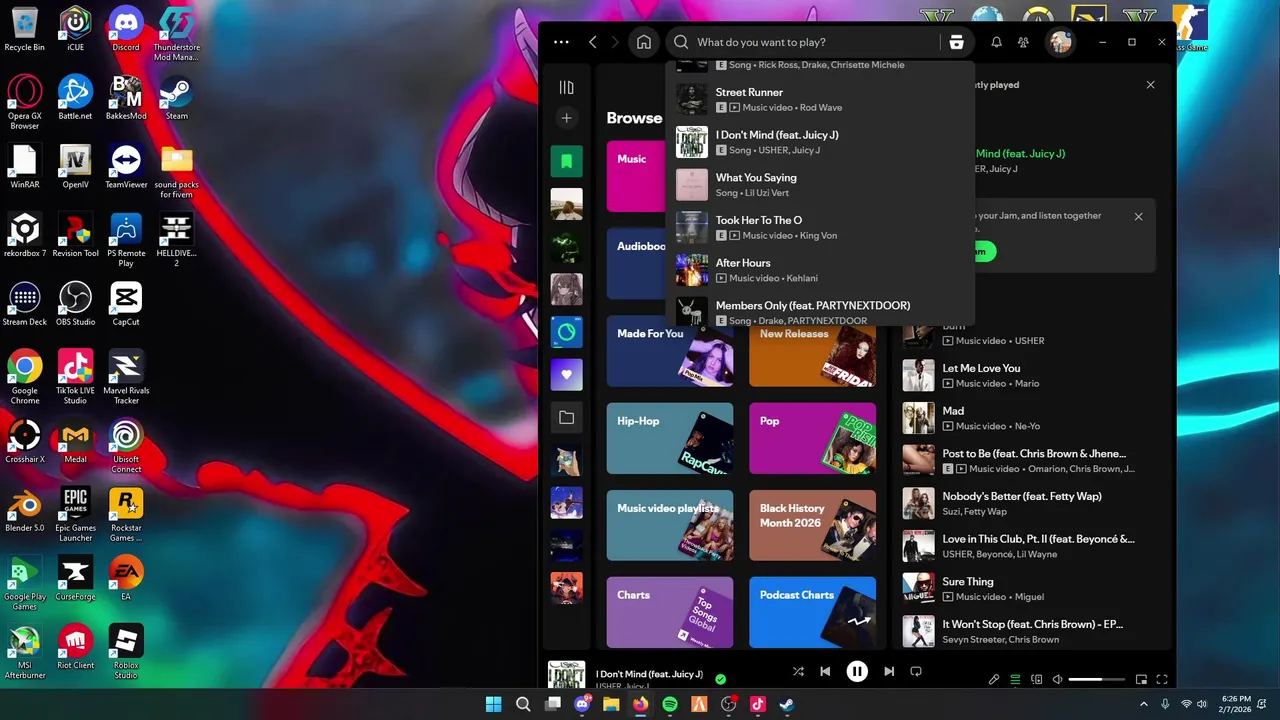Adjust the Spotify volume slider
This screenshot has width=1280, height=720.
point(1097,680)
